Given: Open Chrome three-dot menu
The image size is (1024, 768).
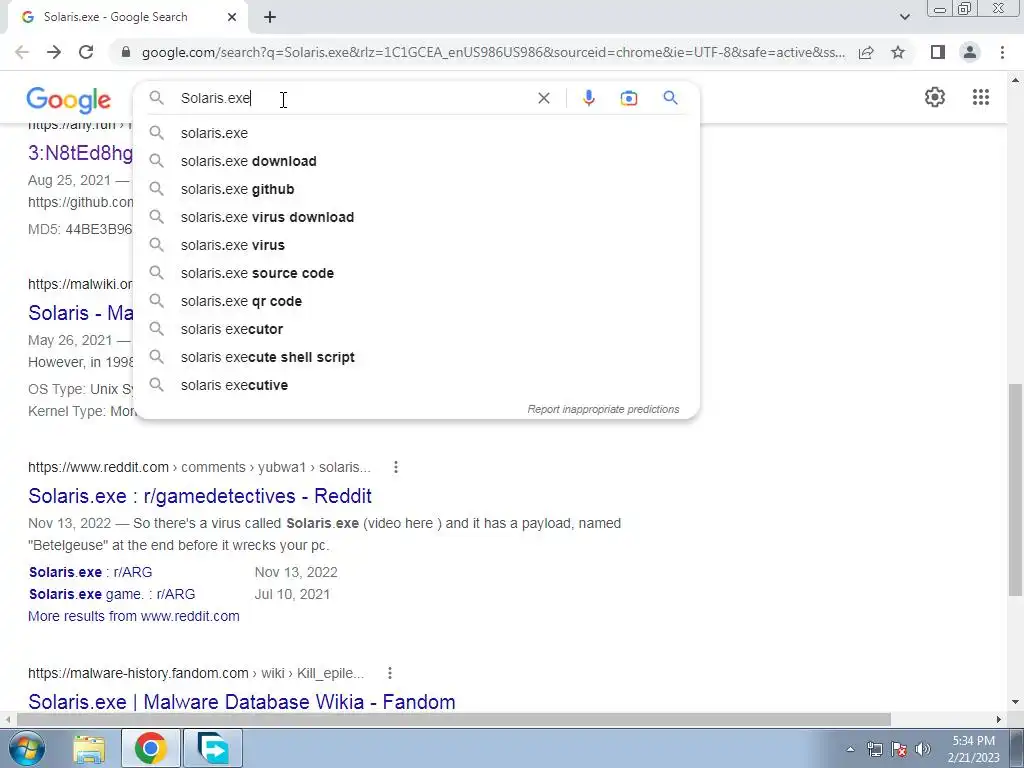Looking at the screenshot, I should (1002, 52).
